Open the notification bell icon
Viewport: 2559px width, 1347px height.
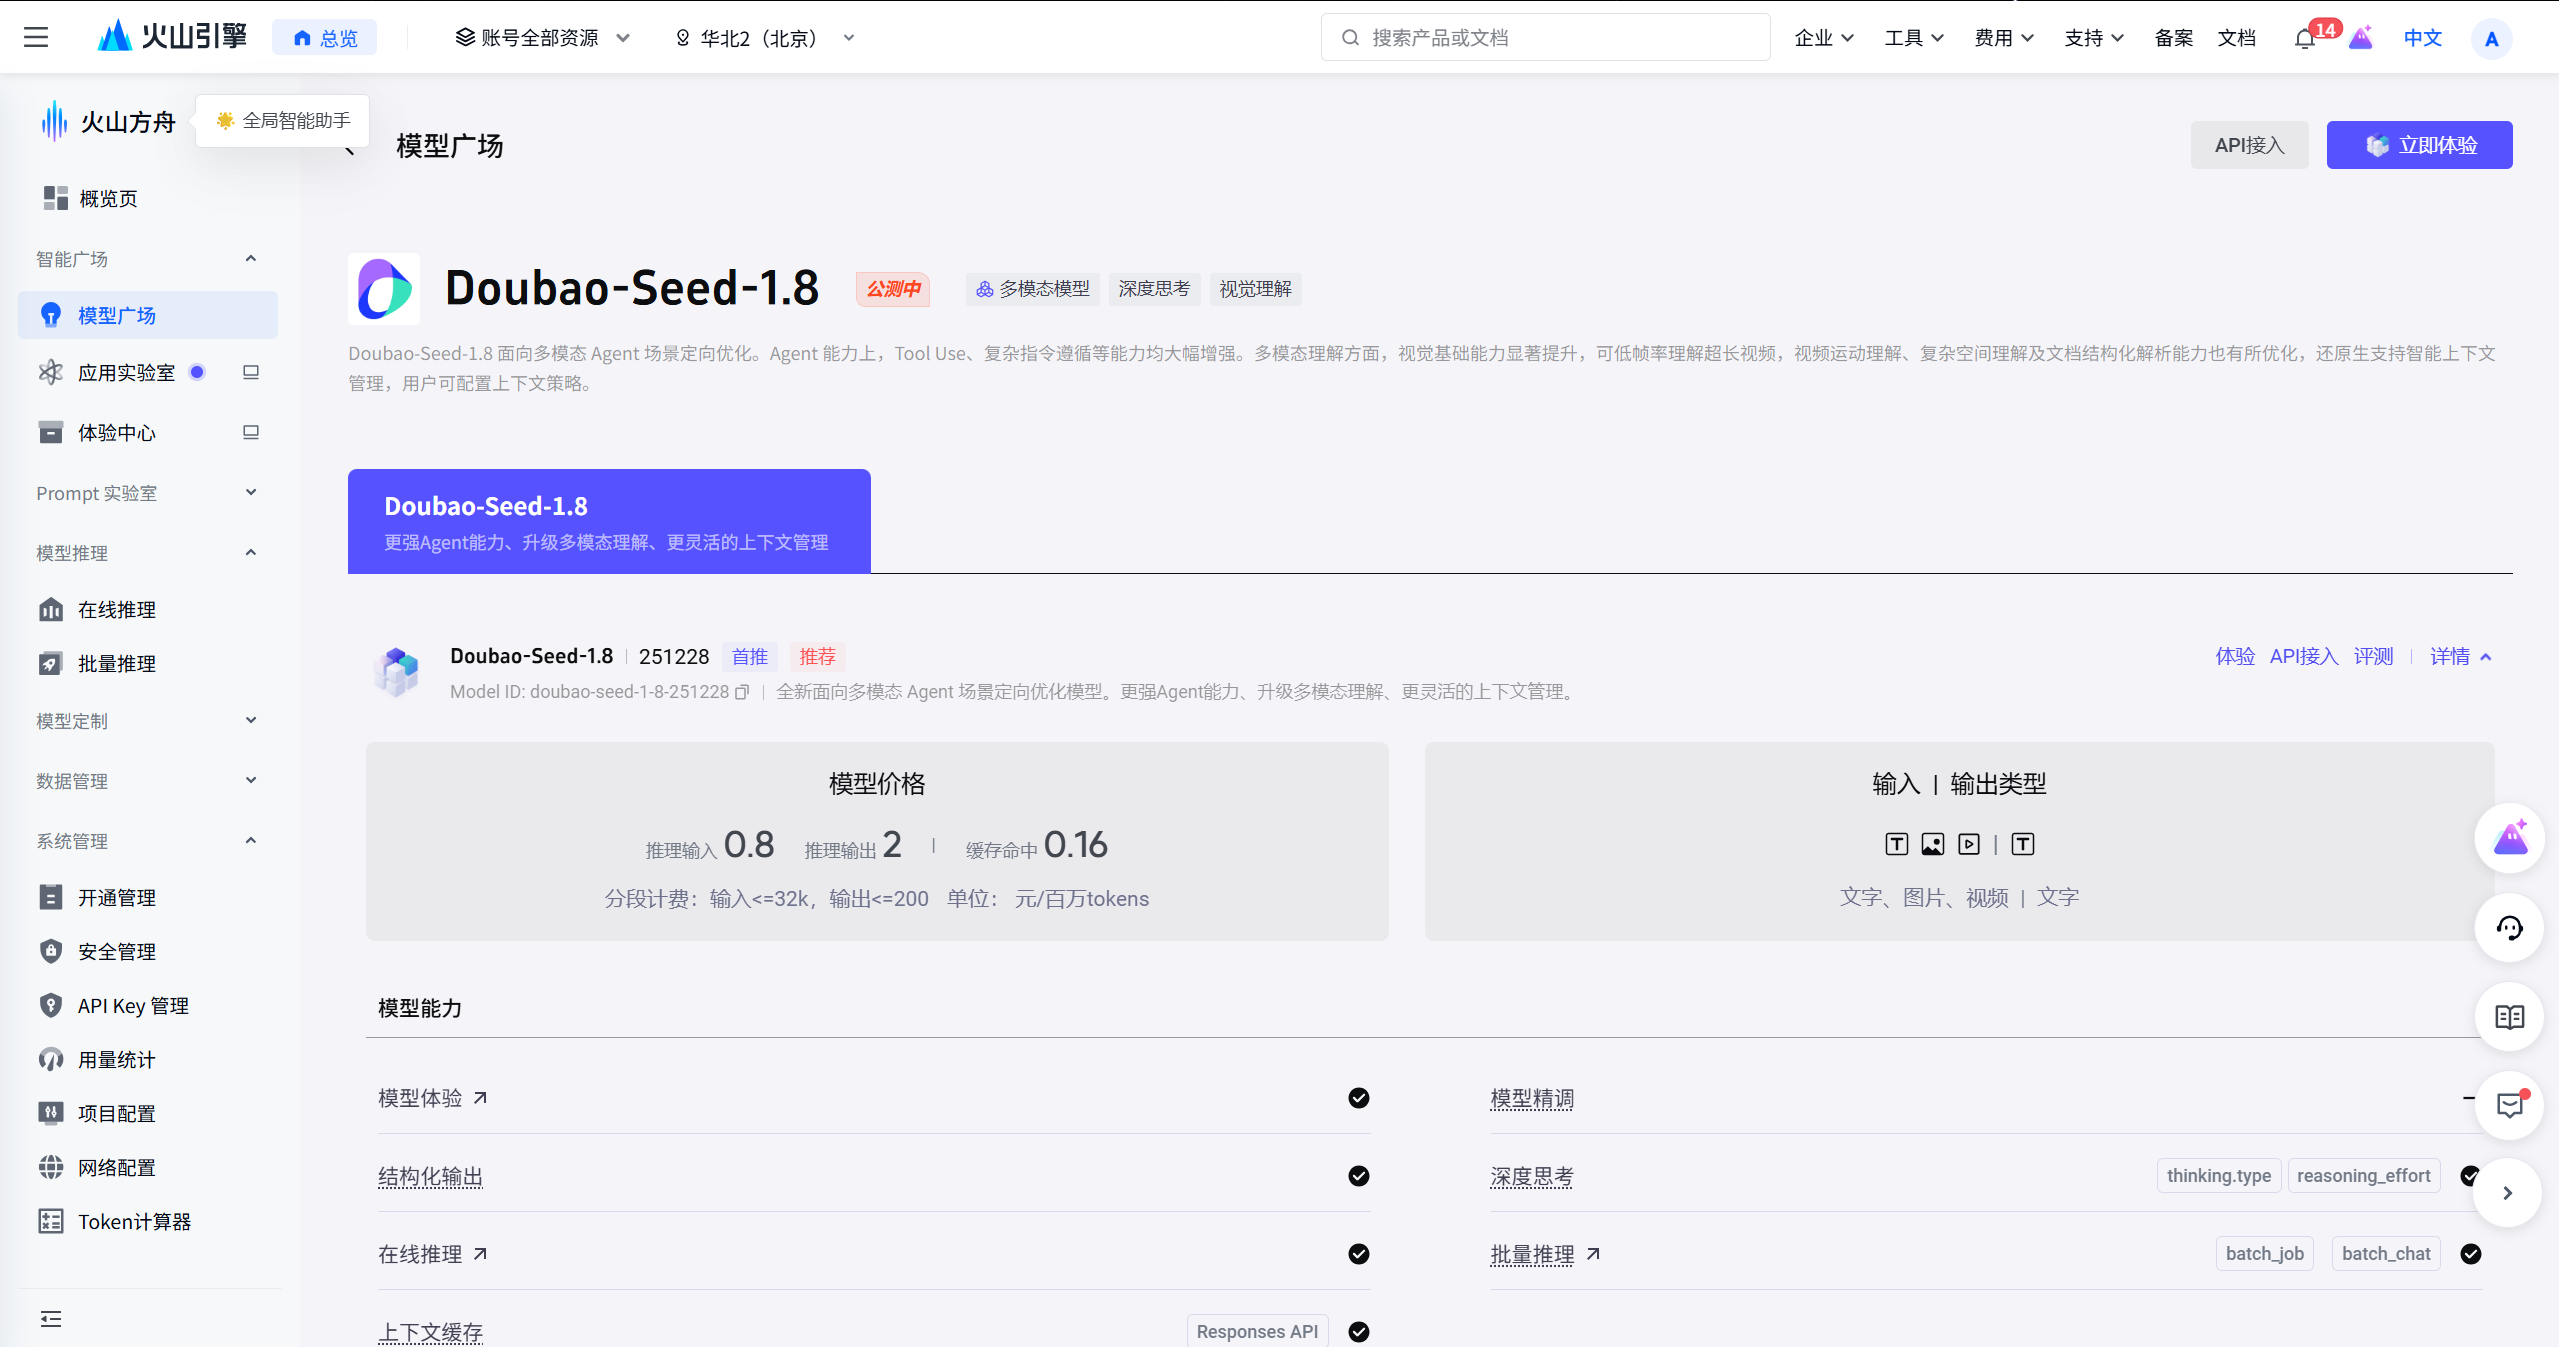2304,39
